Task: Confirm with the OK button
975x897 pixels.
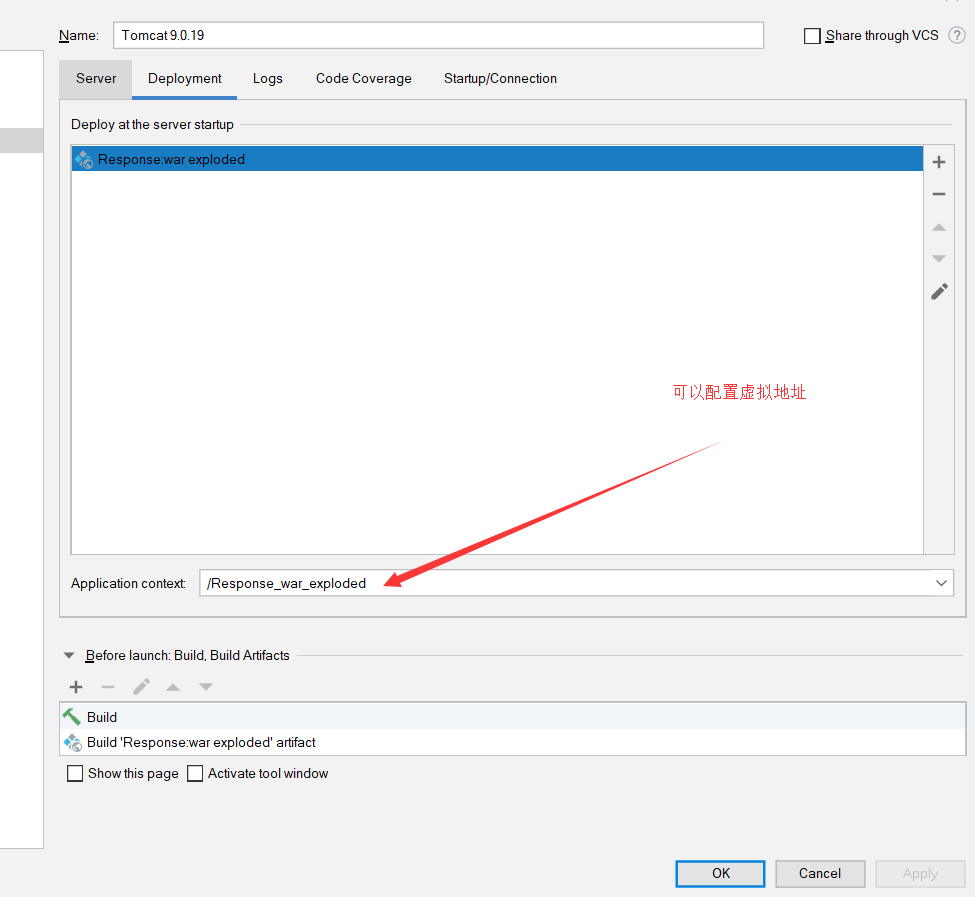Action: click(720, 873)
